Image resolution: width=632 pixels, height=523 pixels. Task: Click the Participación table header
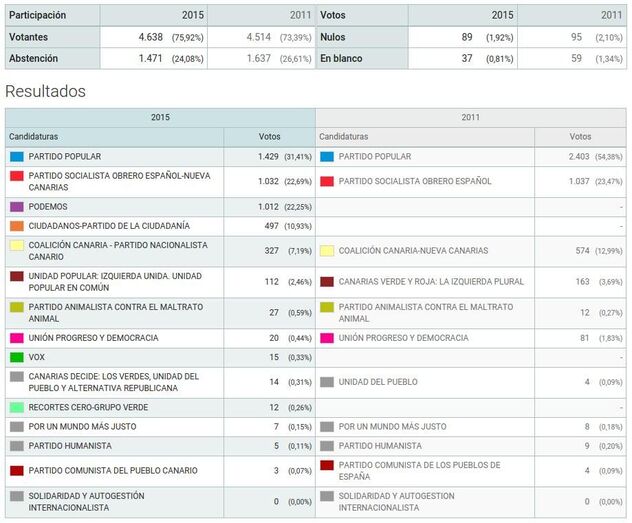point(37,16)
